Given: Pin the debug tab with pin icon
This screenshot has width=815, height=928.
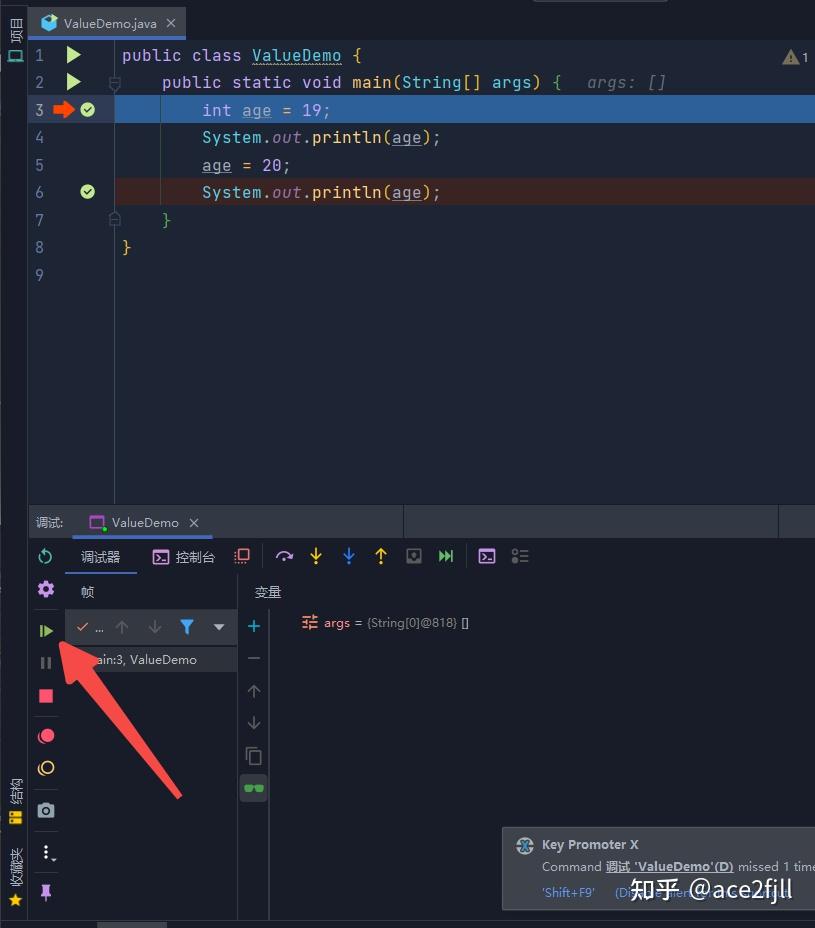Looking at the screenshot, I should click(46, 892).
